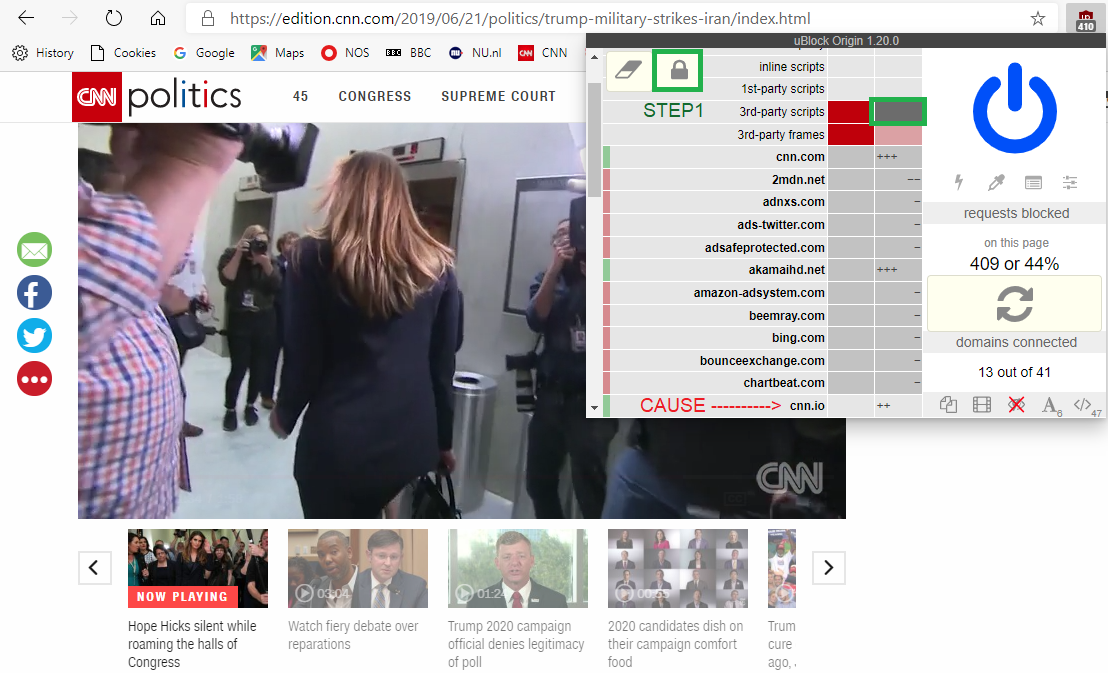Screen dimensions: 1108x673
Task: Open more share options red dots icon
Action: click(x=35, y=379)
